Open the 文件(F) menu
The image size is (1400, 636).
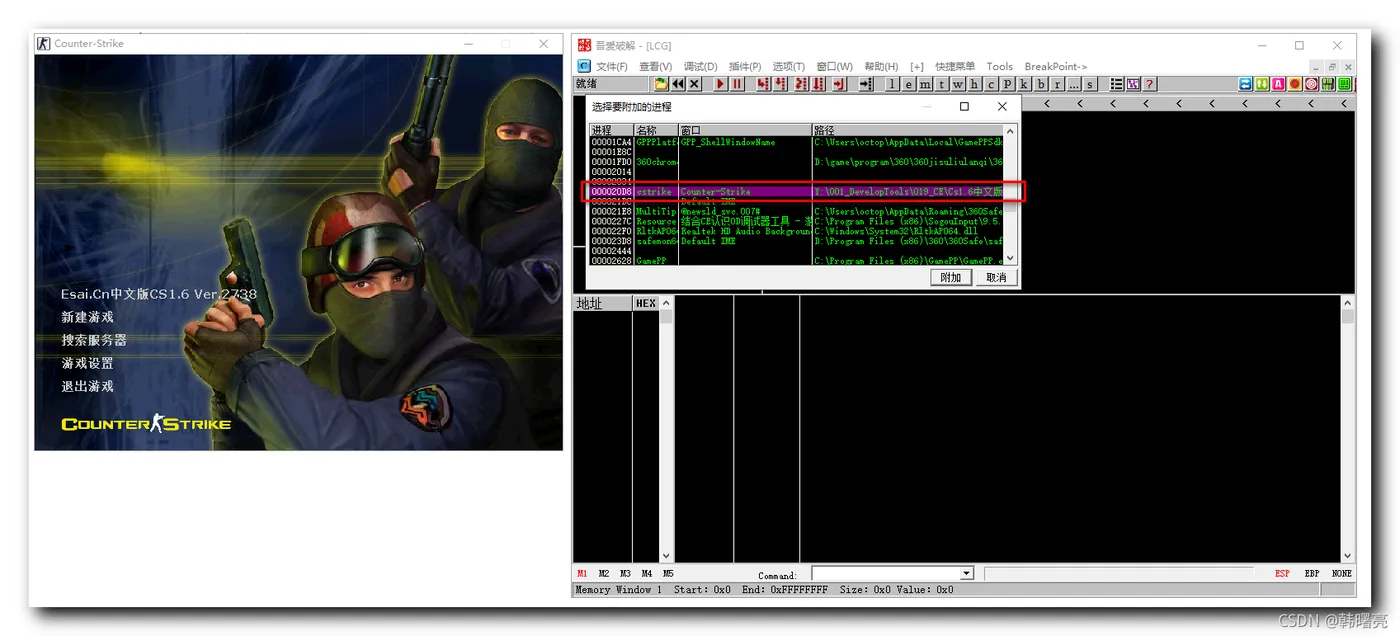tap(612, 67)
